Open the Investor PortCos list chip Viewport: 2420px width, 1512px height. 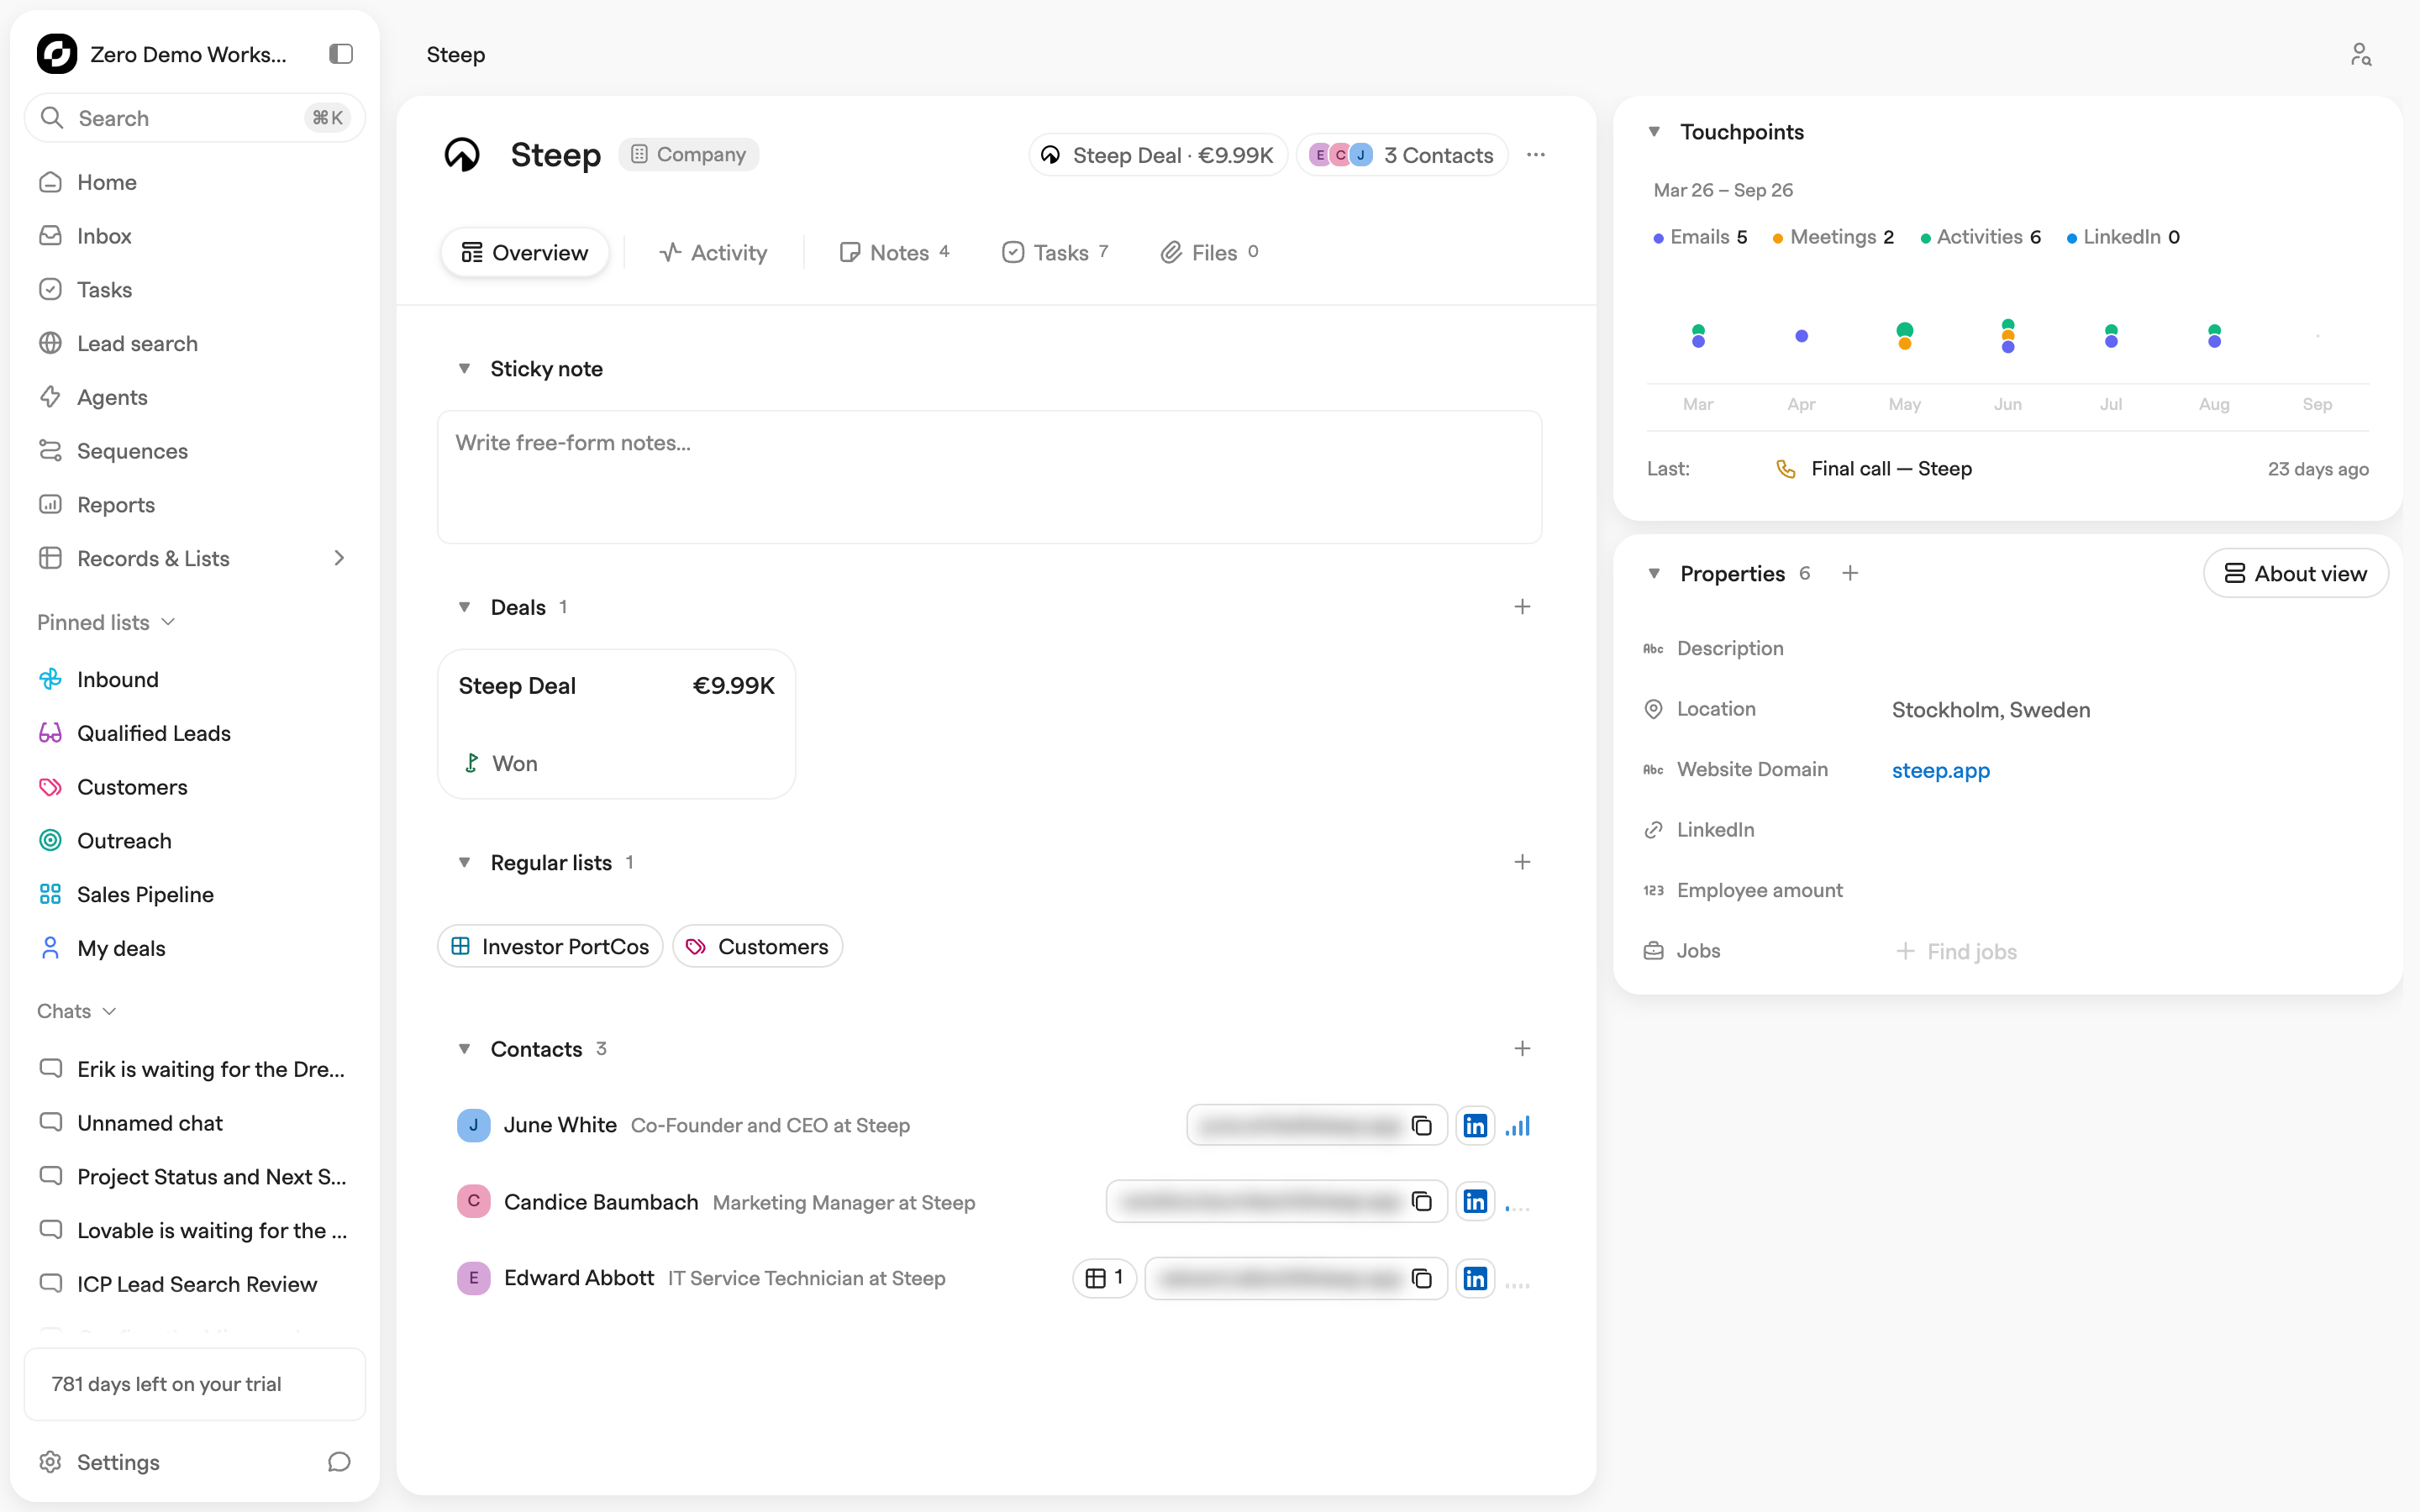(550, 946)
